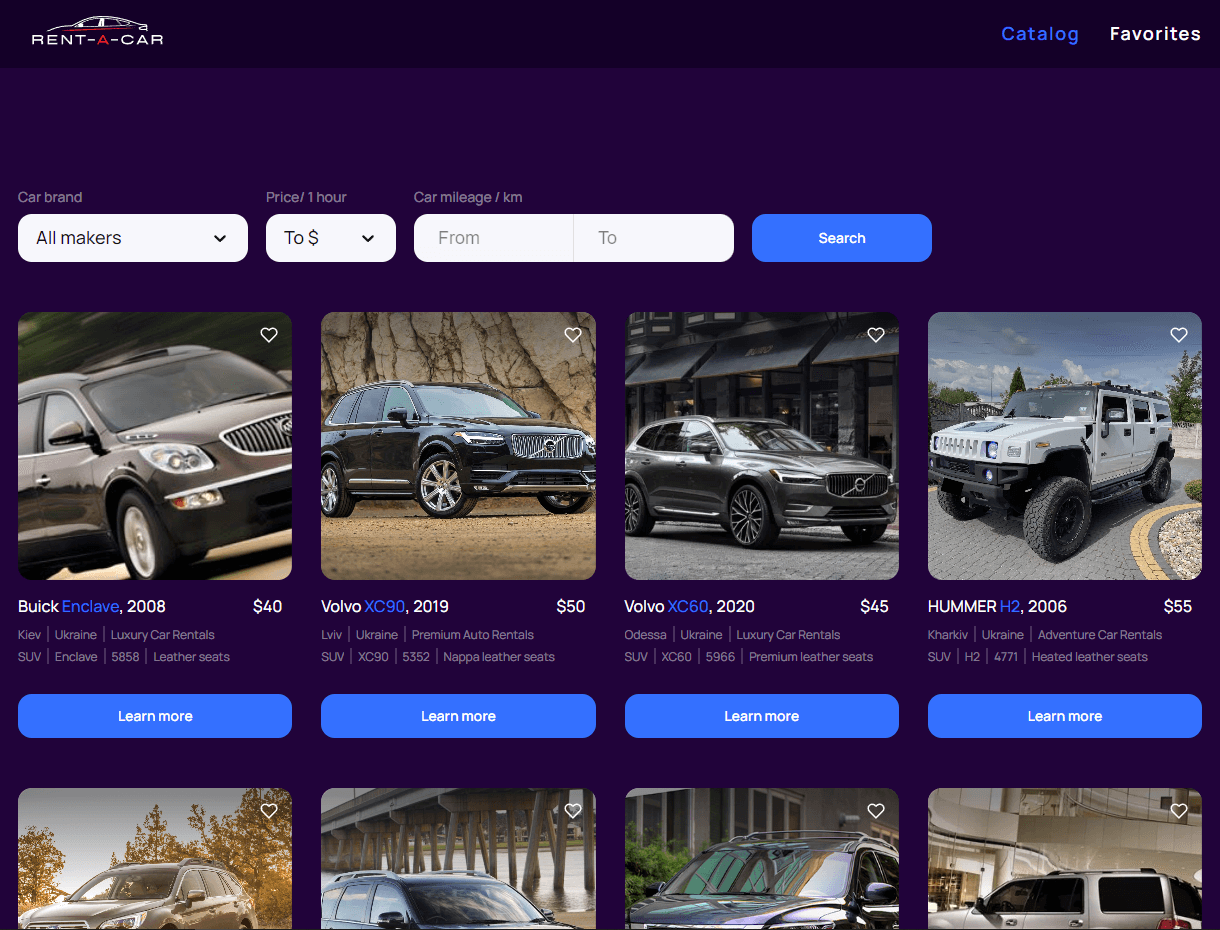
Task: Click the Heated leather seats text
Action: point(1090,657)
